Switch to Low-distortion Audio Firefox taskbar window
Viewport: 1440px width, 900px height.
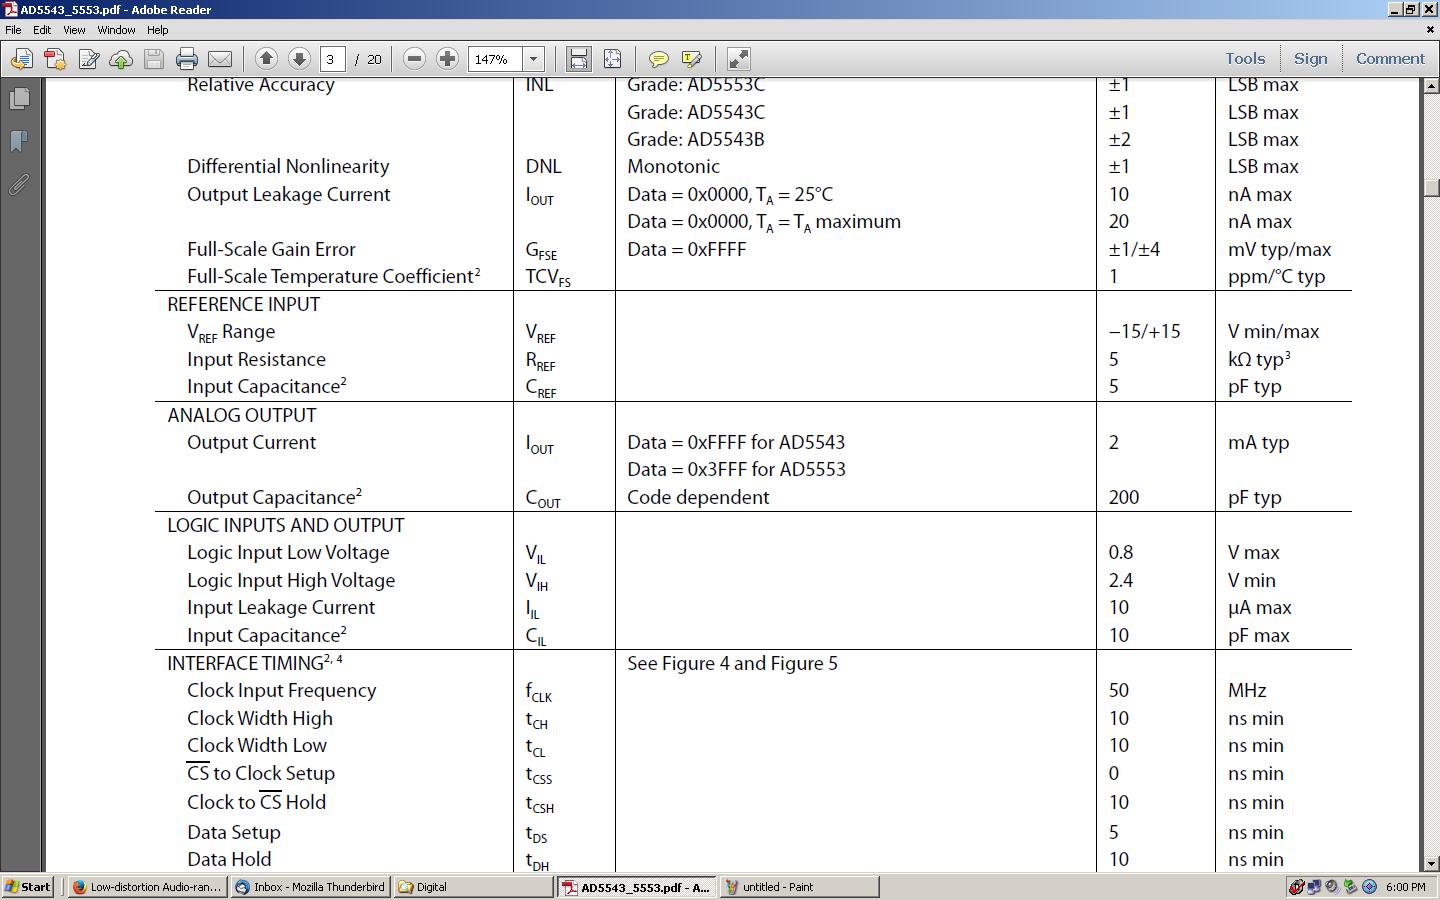(x=147, y=887)
